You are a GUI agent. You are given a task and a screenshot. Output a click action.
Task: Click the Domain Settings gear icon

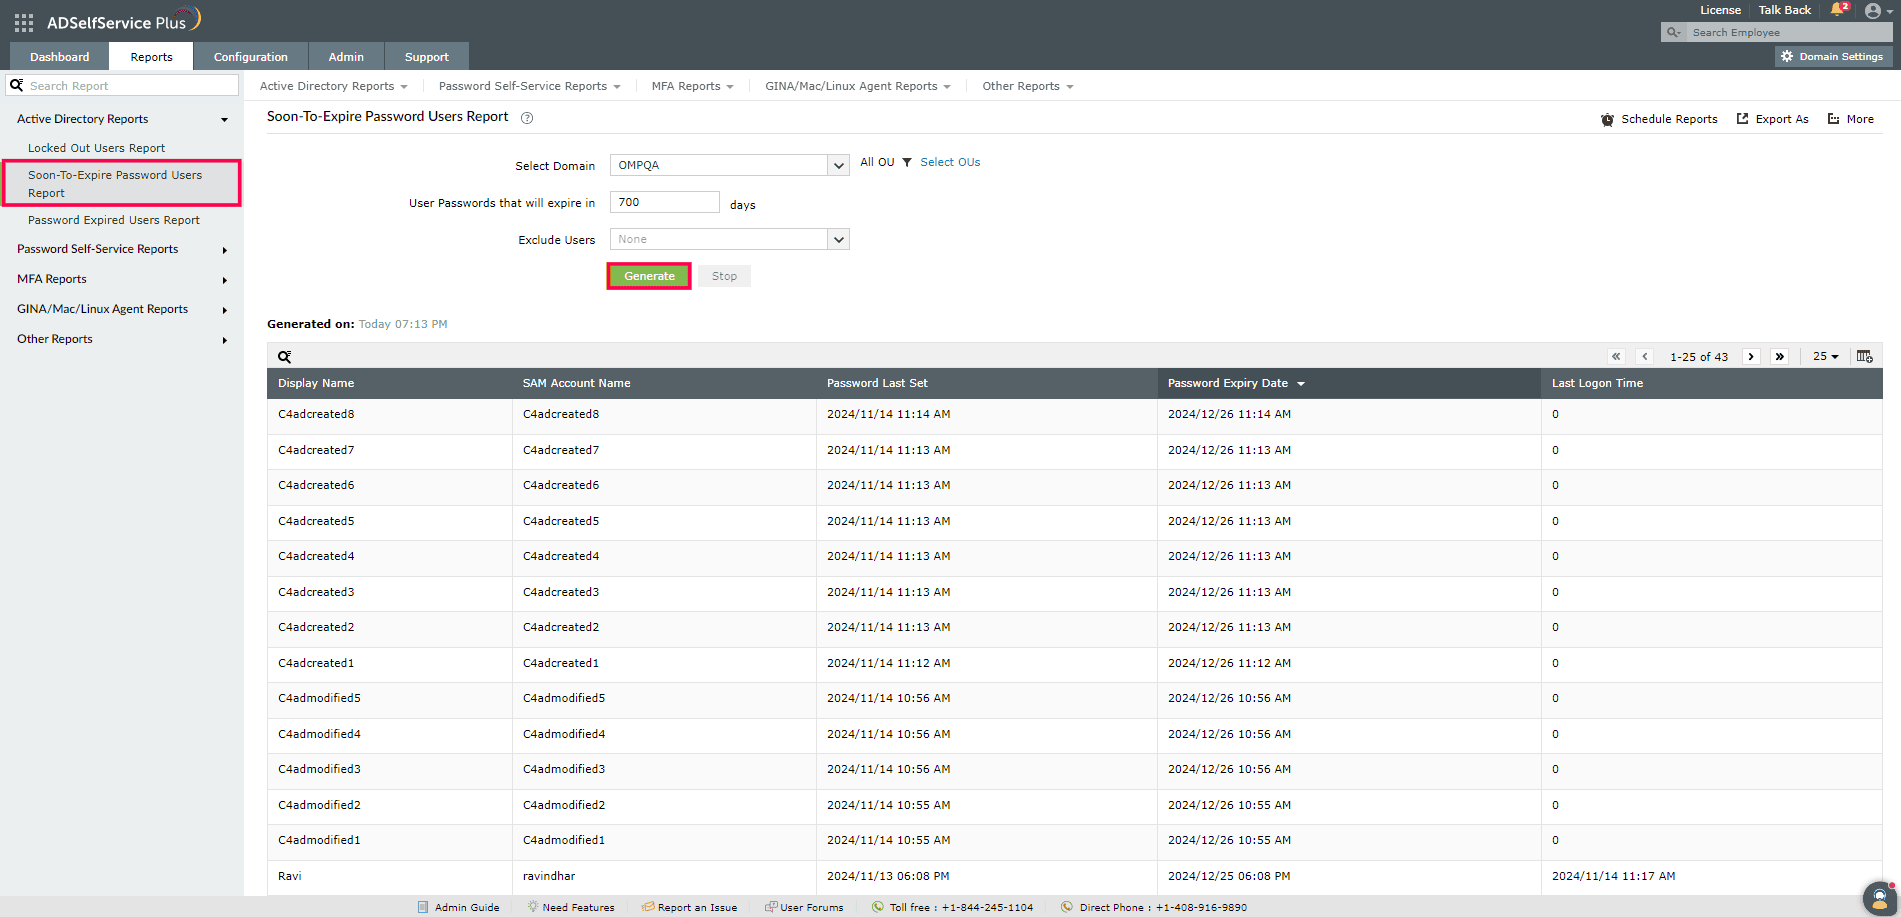pos(1787,57)
